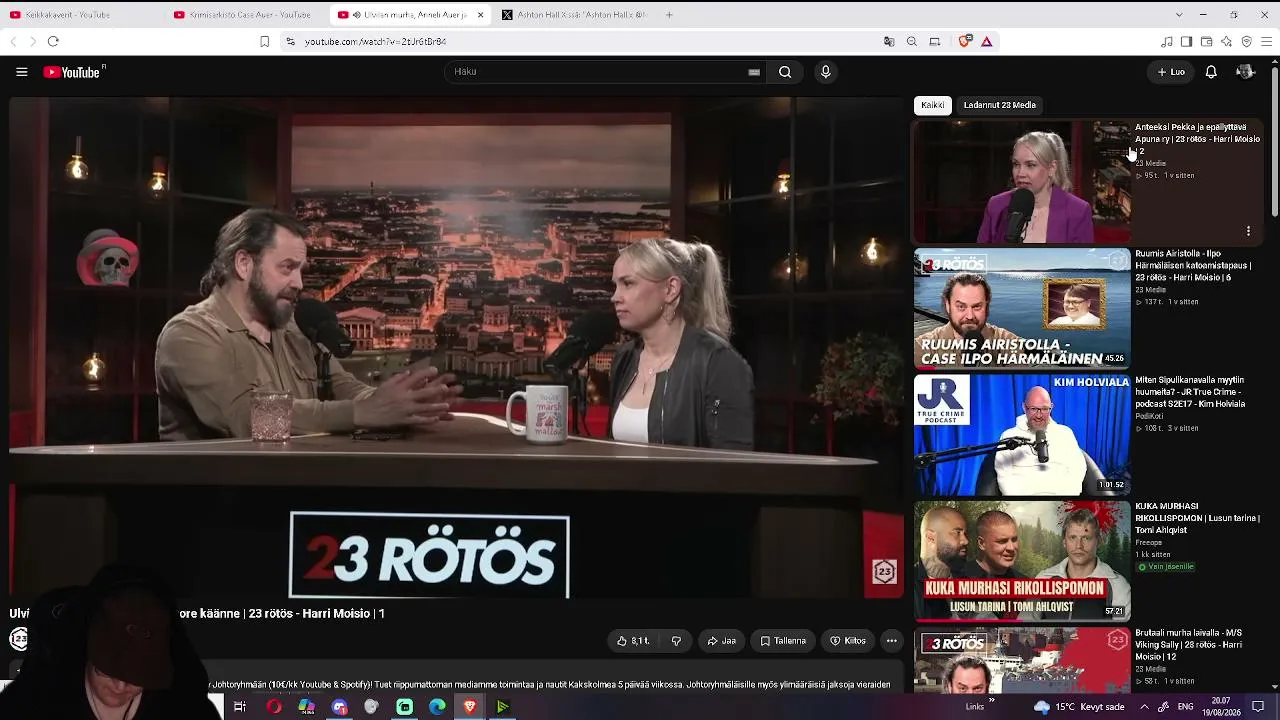1280x720 pixels.
Task: Open the Brave VPN shield icon
Action: 1246,41
